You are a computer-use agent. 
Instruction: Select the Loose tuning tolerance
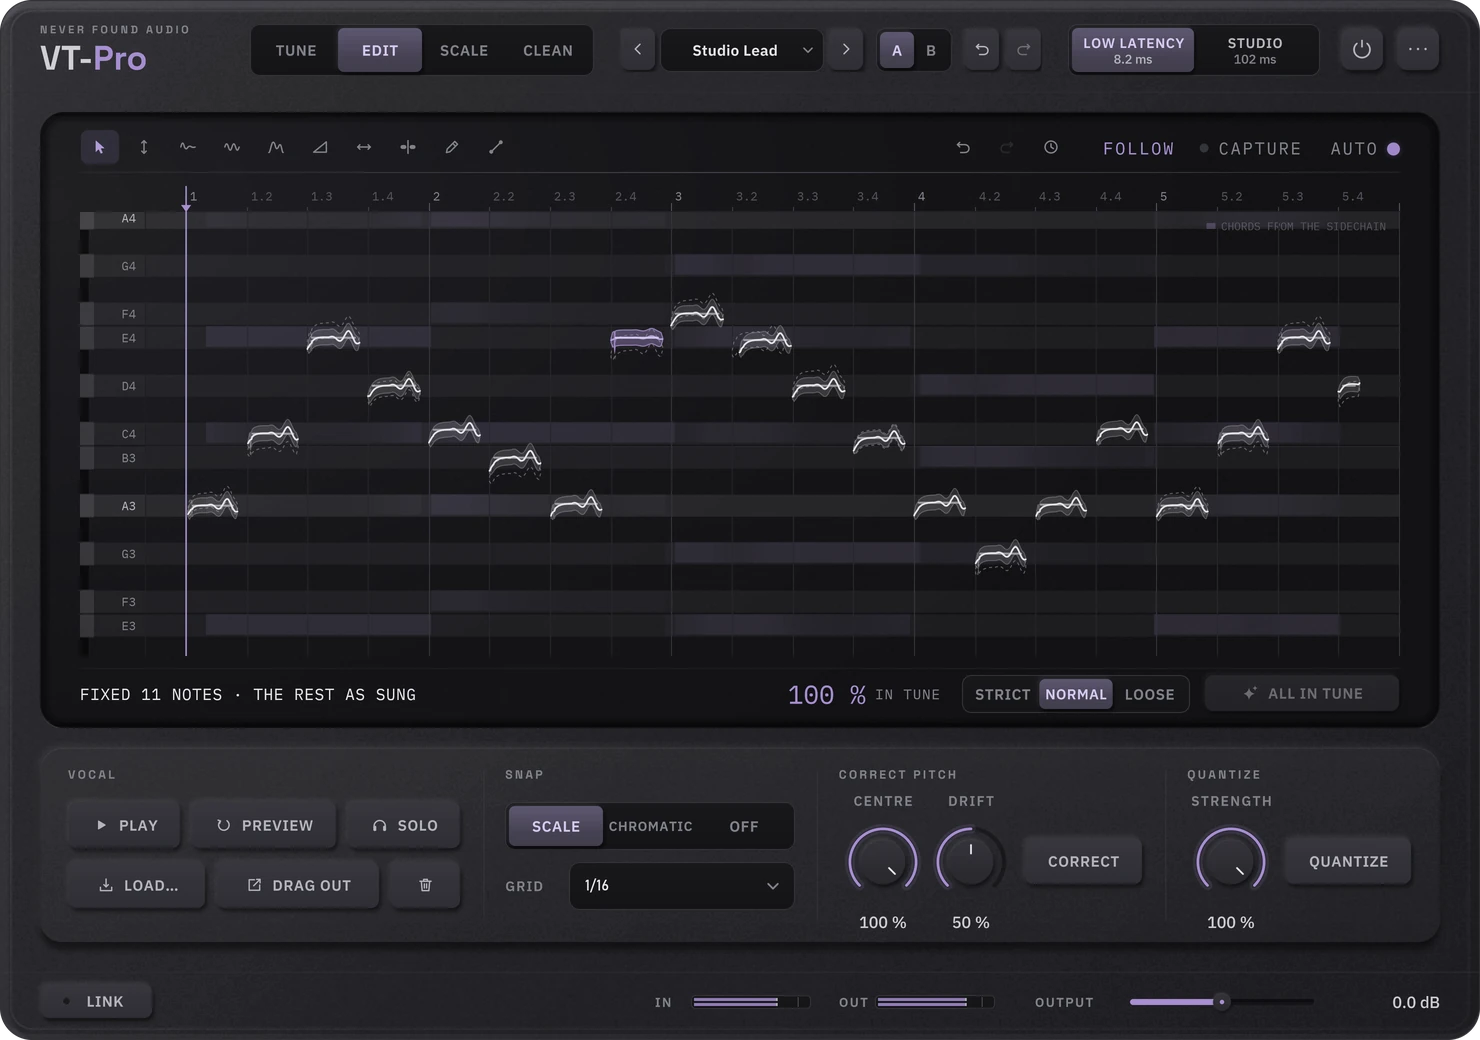click(1150, 694)
